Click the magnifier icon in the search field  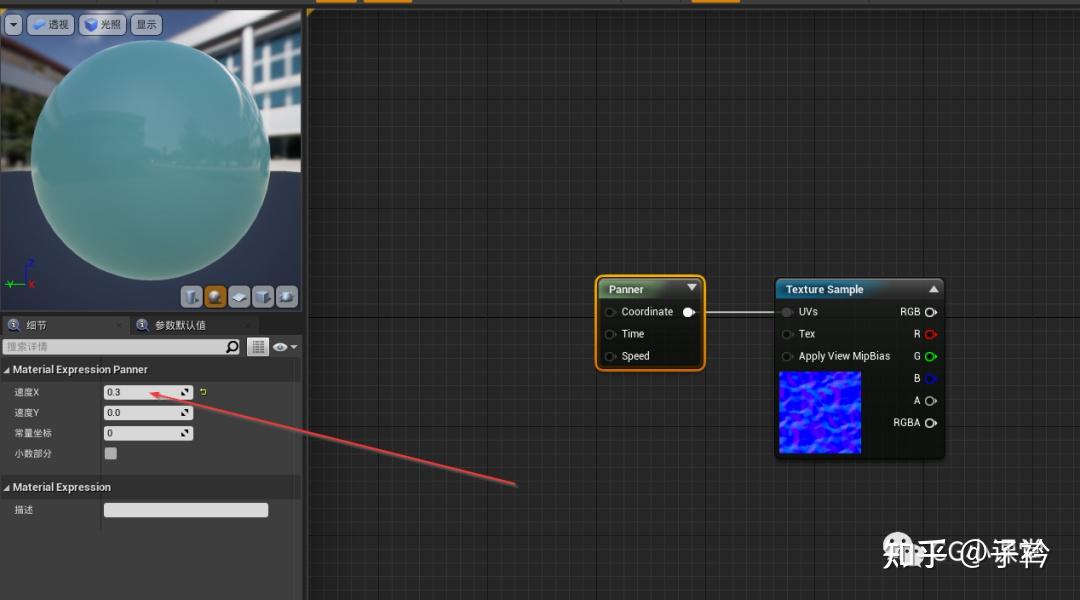click(x=232, y=347)
